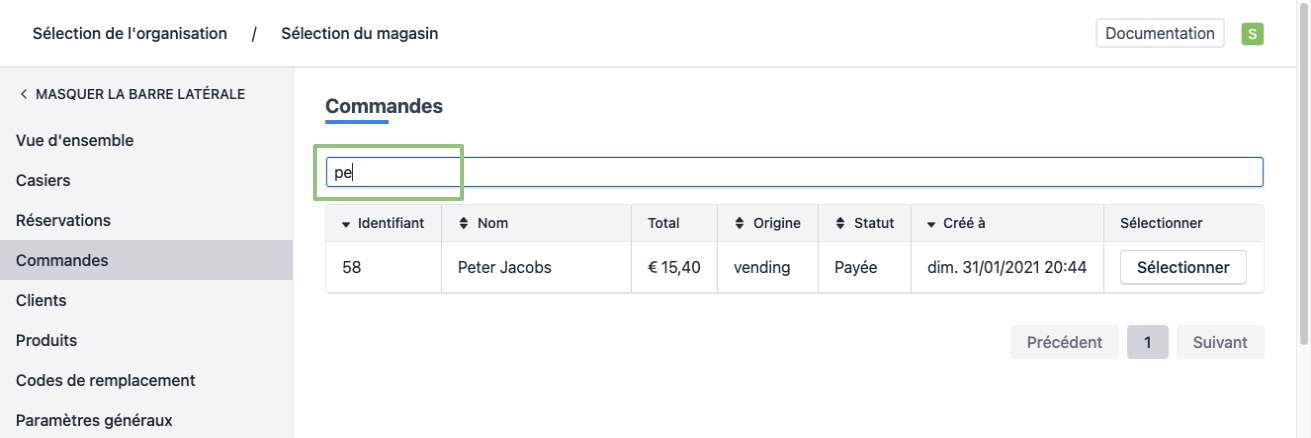Sort orders by Origine column
The image size is (1311, 438).
pyautogui.click(x=740, y=224)
